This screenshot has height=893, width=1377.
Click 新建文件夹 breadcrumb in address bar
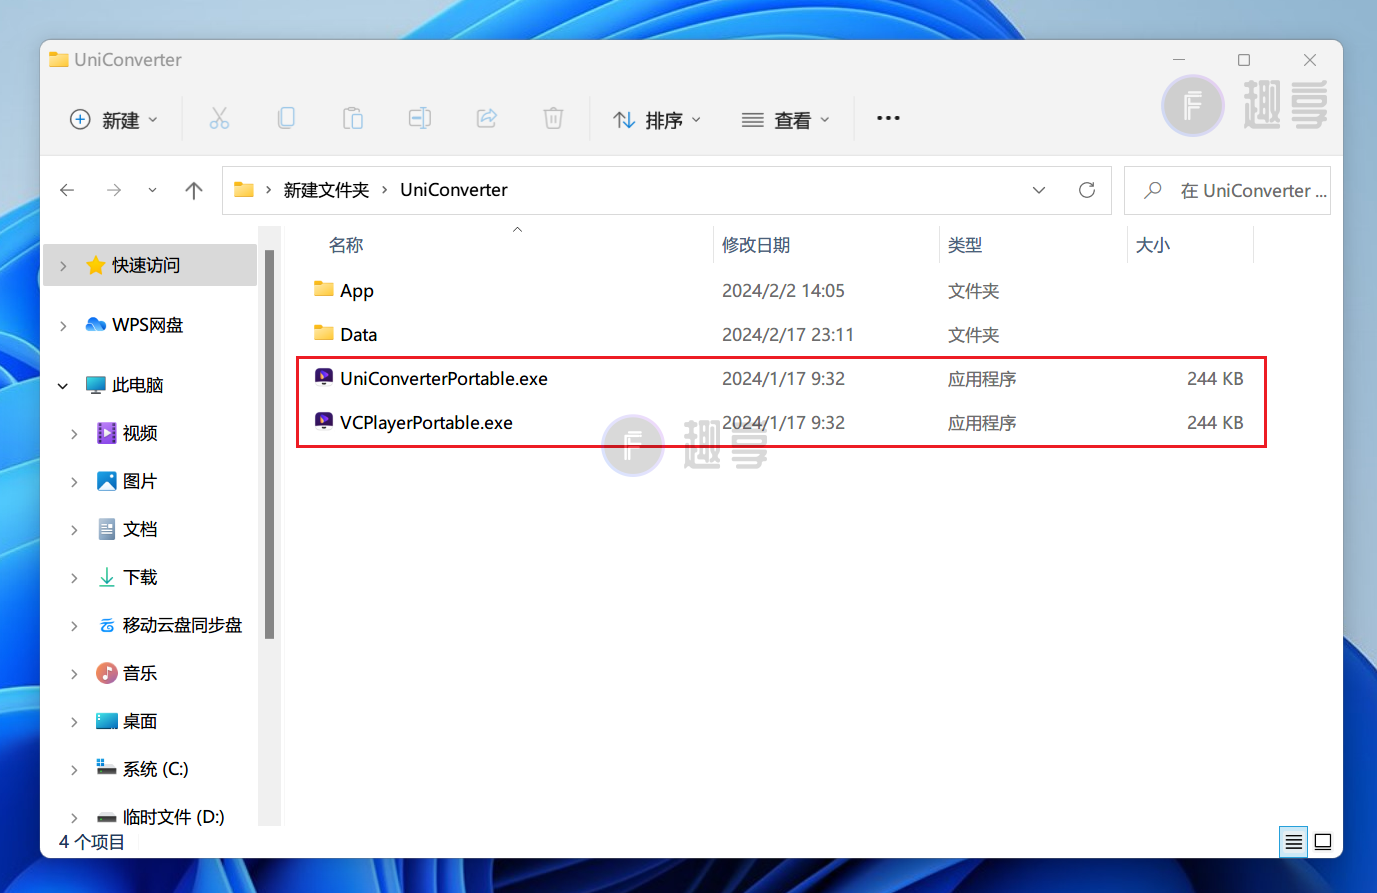click(x=326, y=190)
